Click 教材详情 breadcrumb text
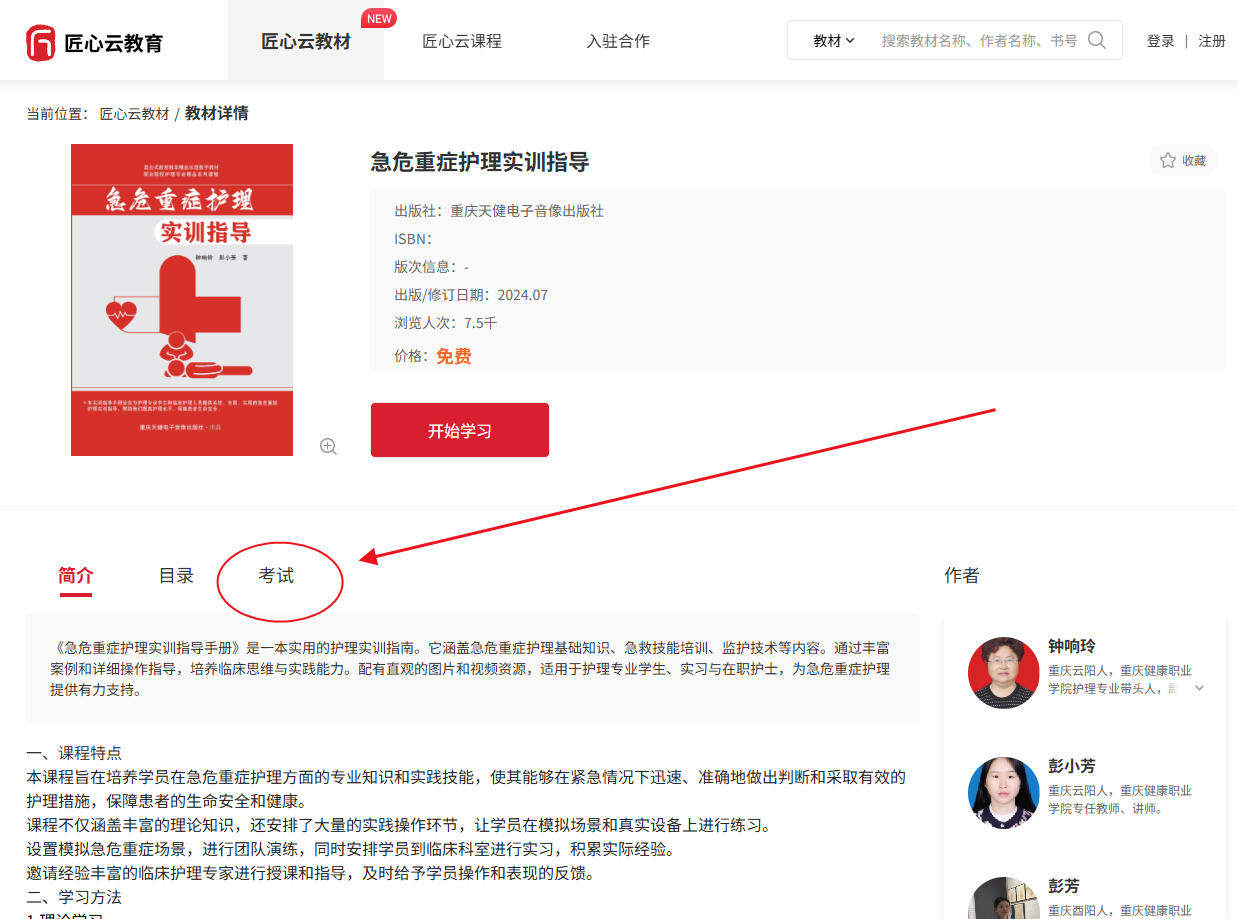The width and height of the screenshot is (1238, 919). pyautogui.click(x=217, y=114)
